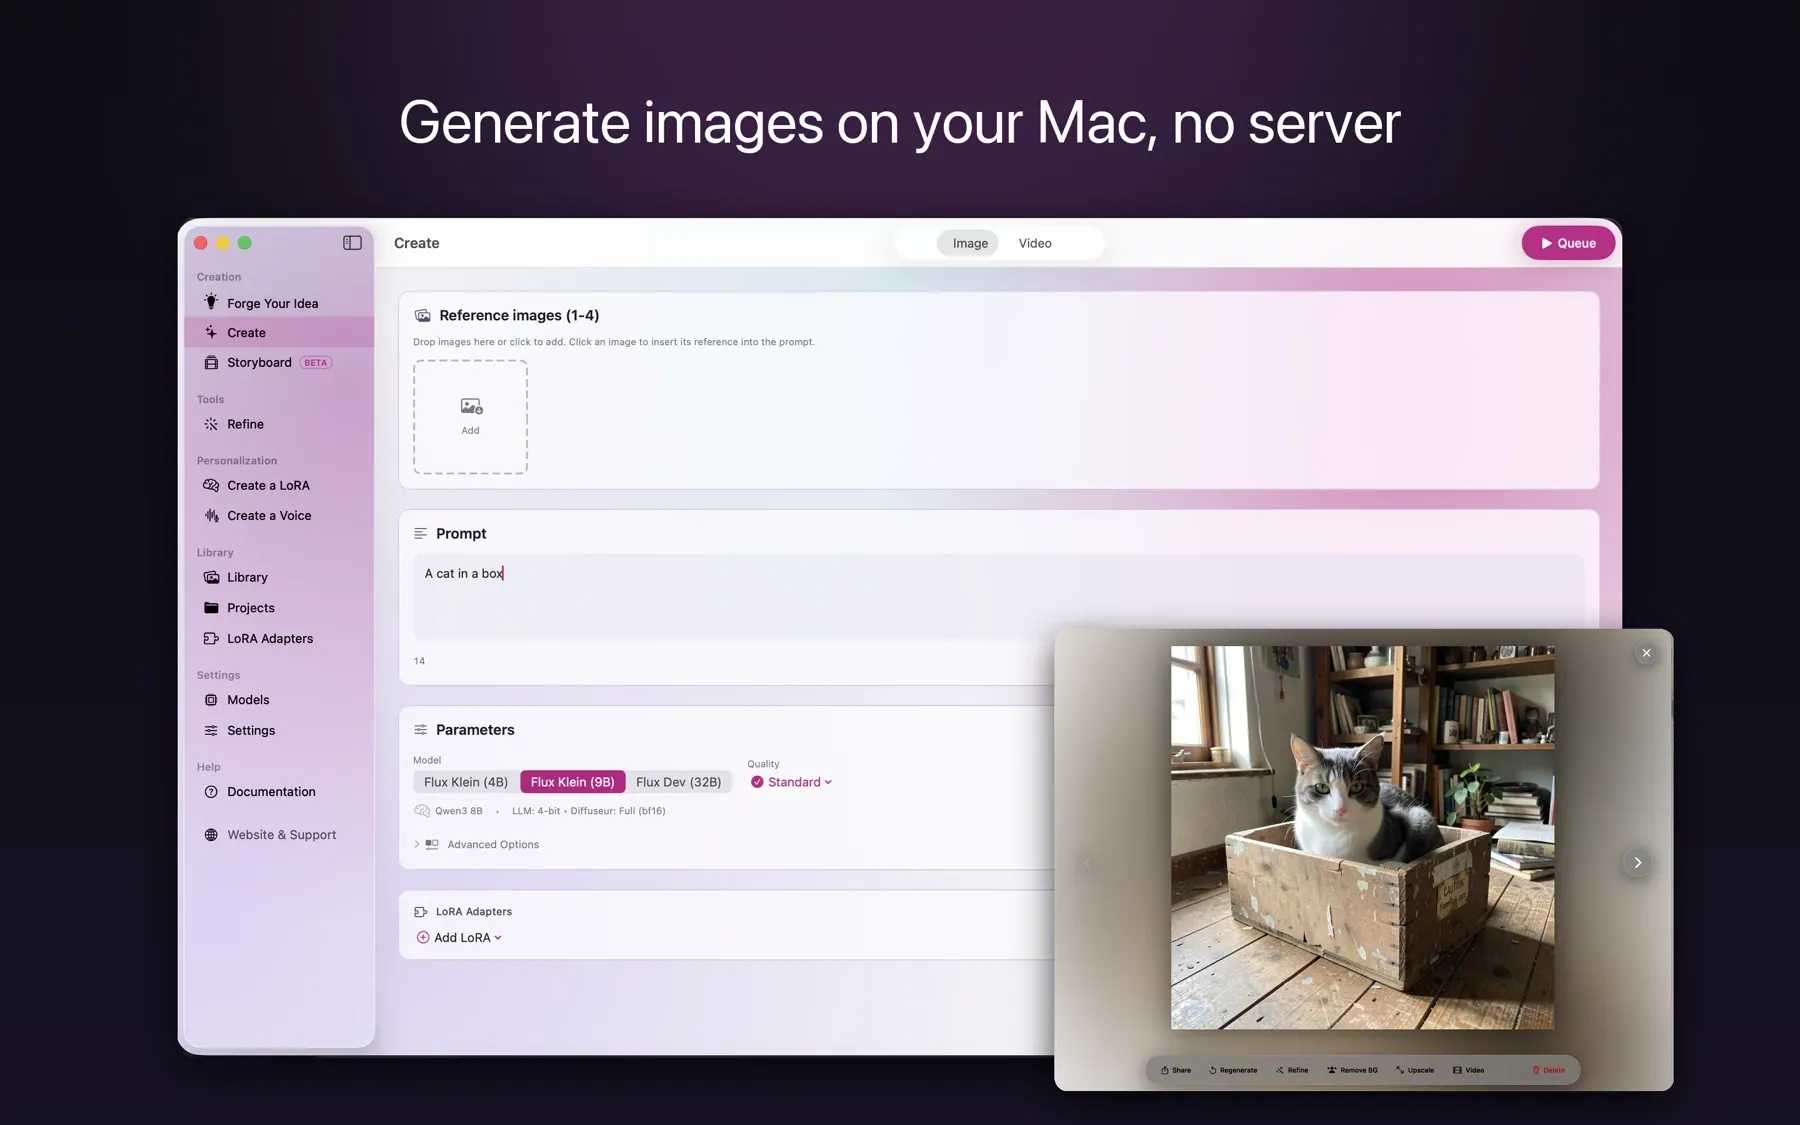Open the Standard quality dropdown
This screenshot has height=1125, width=1800.
tap(791, 782)
